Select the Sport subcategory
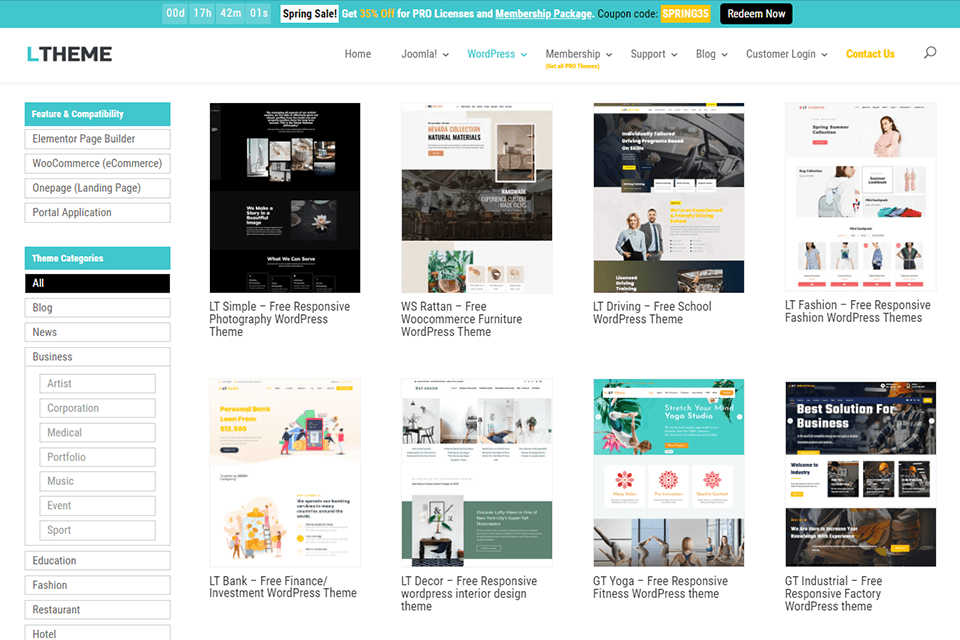 (97, 530)
